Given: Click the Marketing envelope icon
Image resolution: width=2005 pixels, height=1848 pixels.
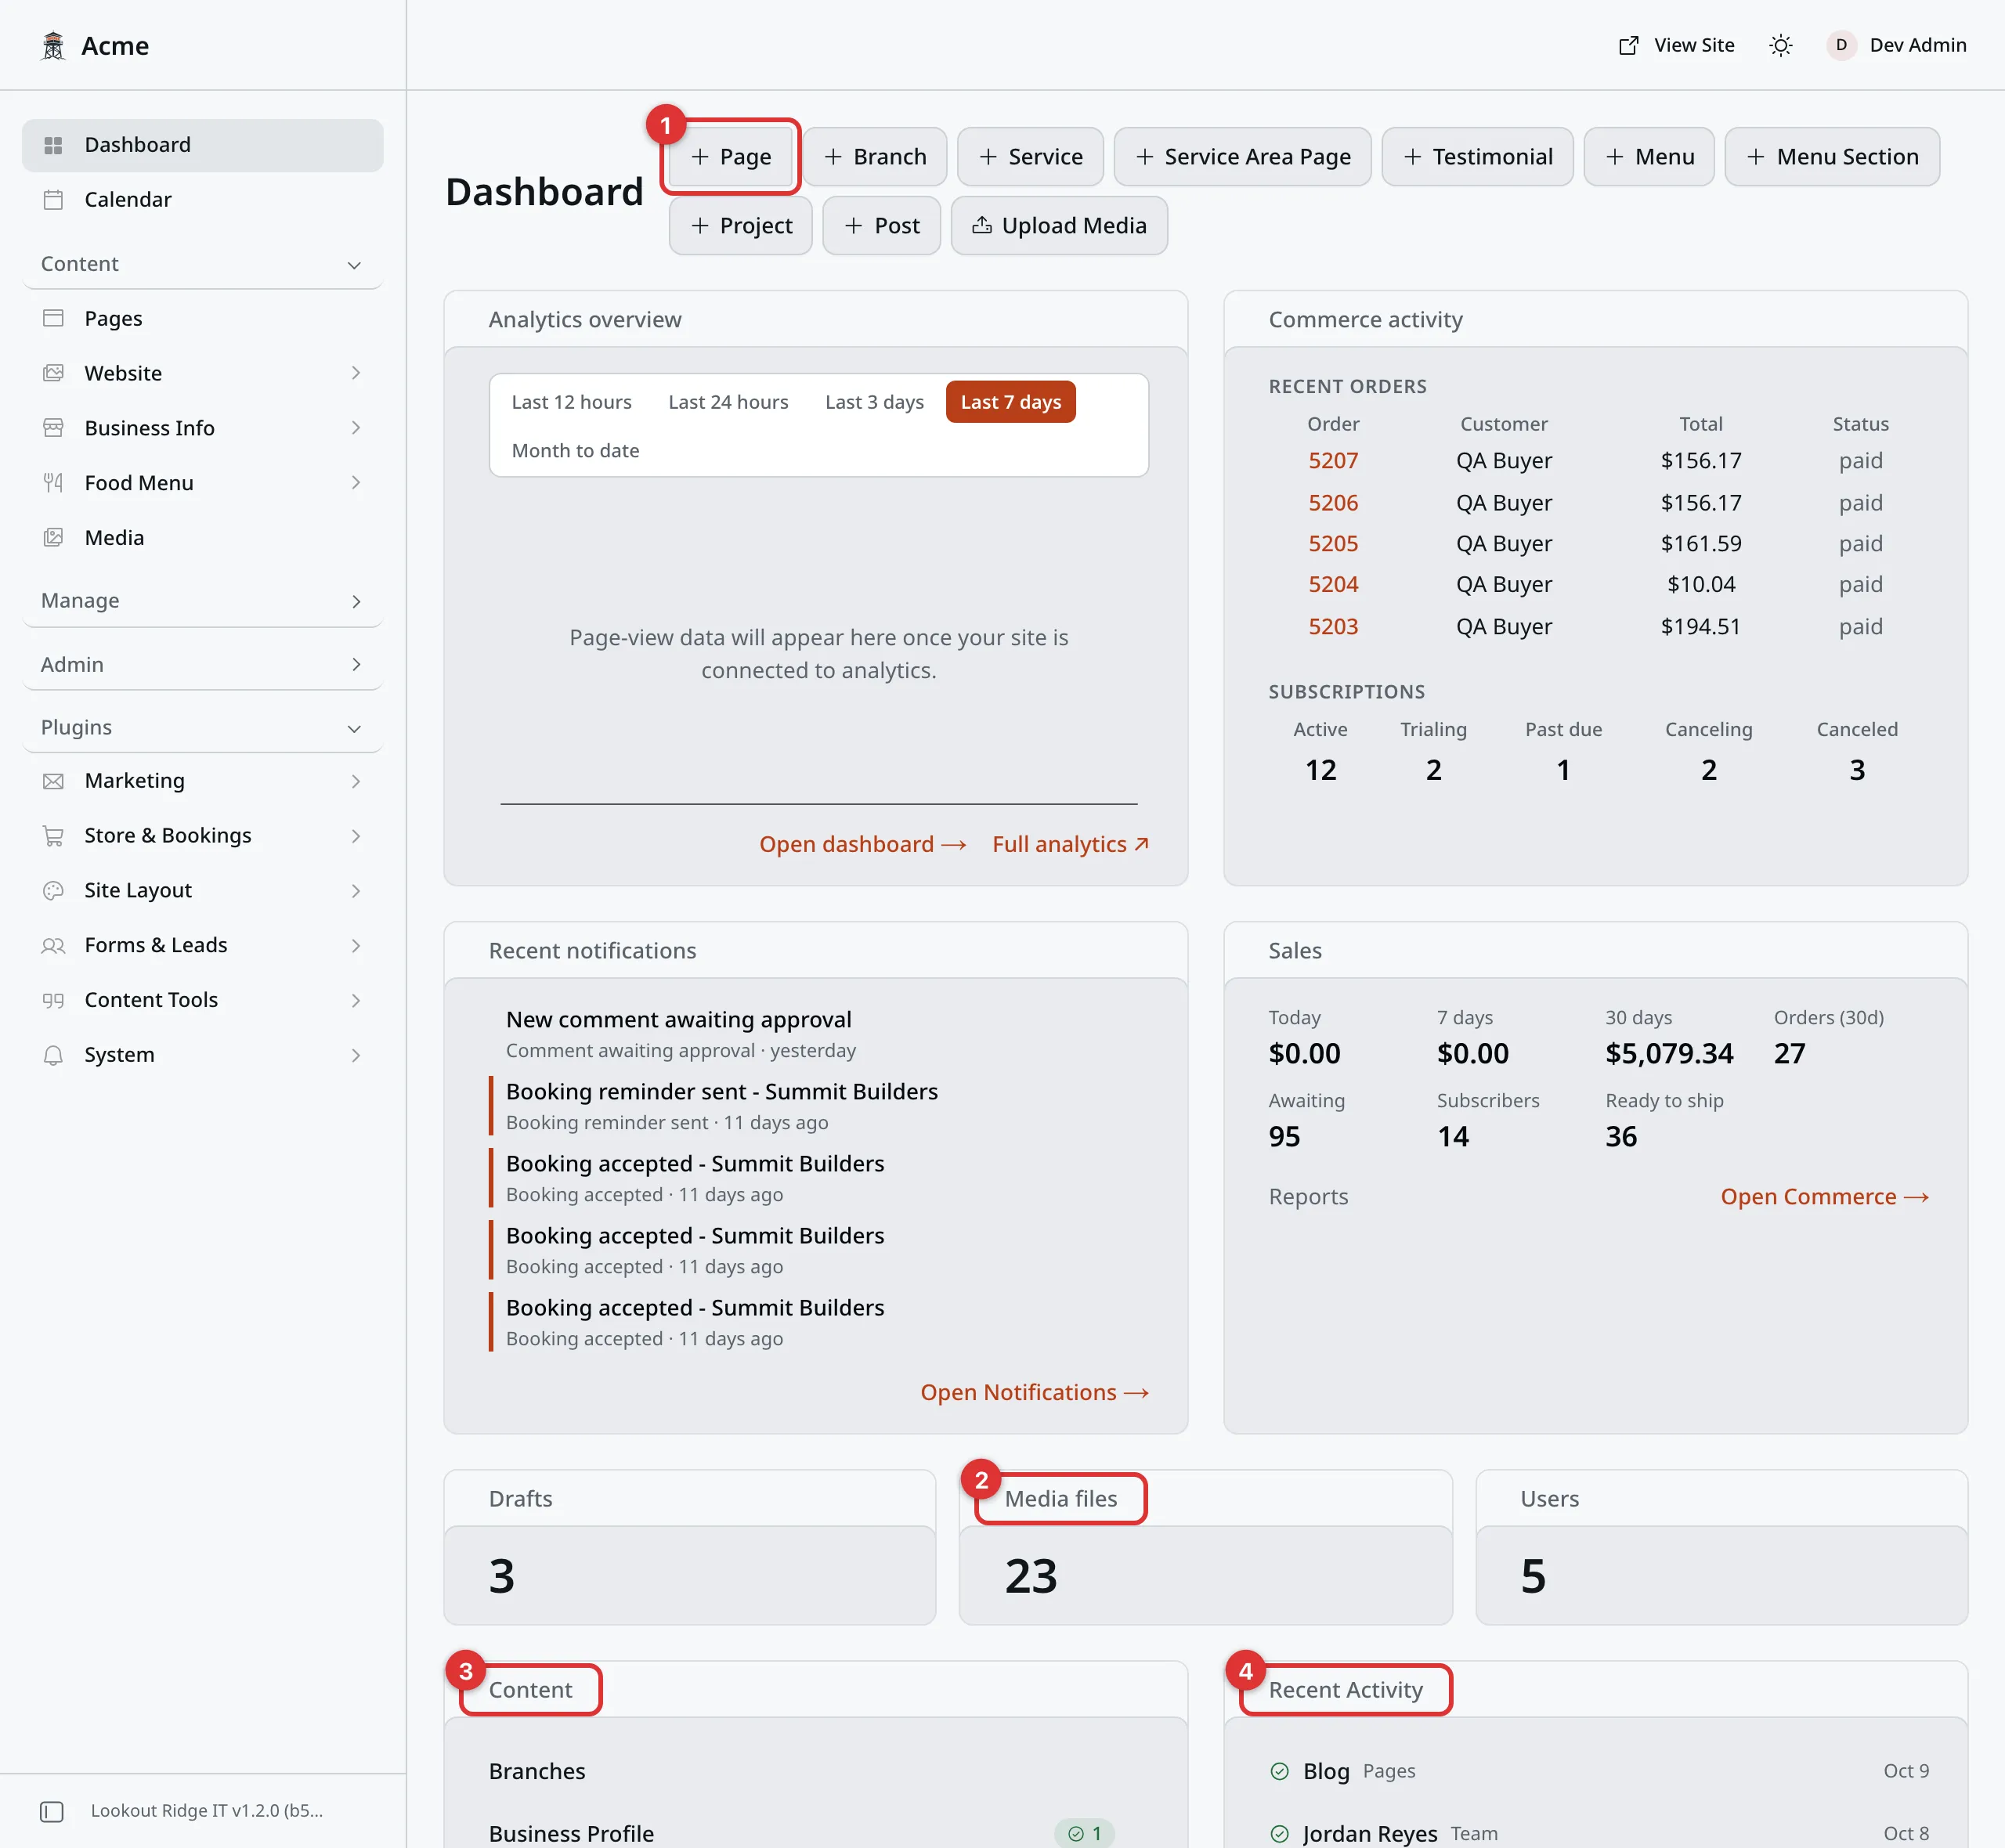Looking at the screenshot, I should [x=53, y=781].
